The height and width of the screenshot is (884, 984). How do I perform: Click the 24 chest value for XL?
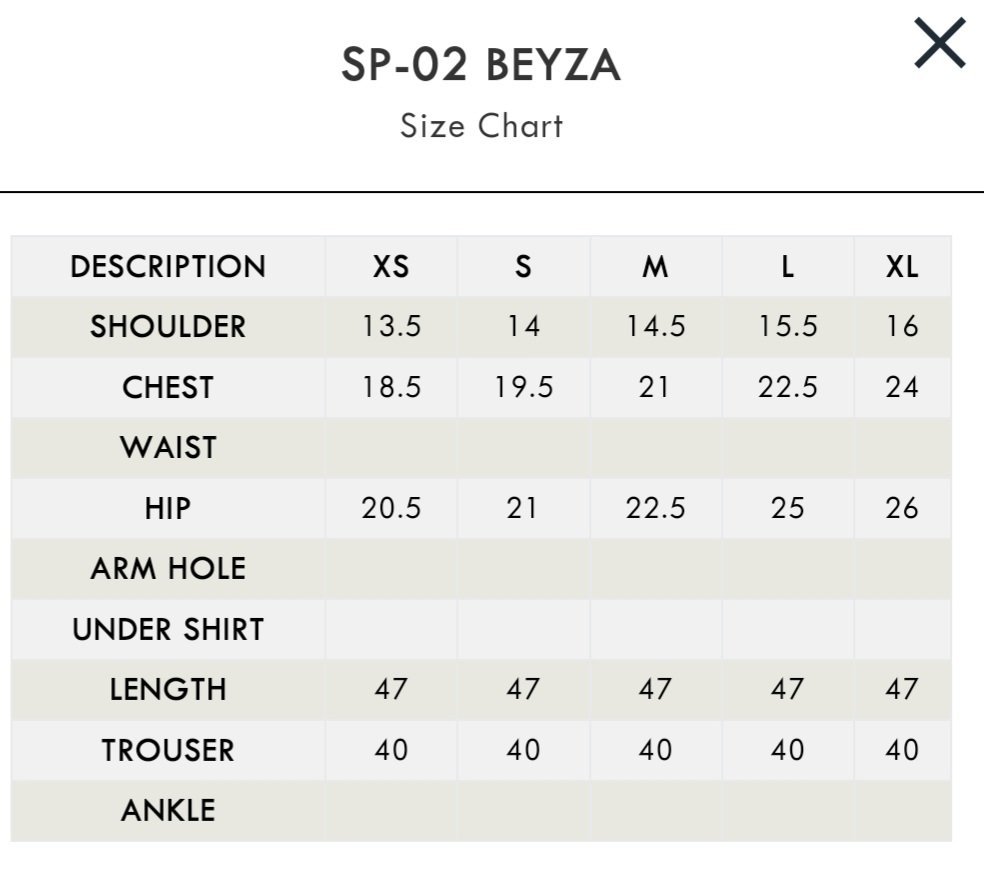pos(902,387)
